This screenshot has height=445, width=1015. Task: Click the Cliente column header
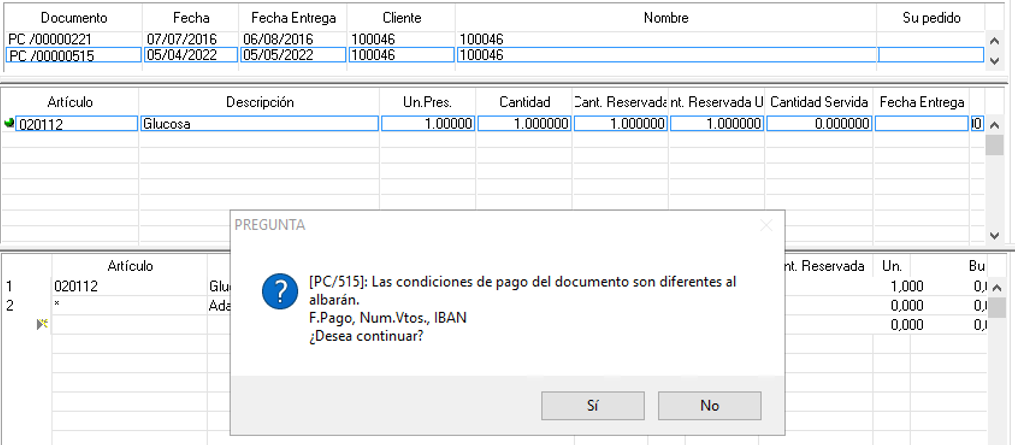401,18
